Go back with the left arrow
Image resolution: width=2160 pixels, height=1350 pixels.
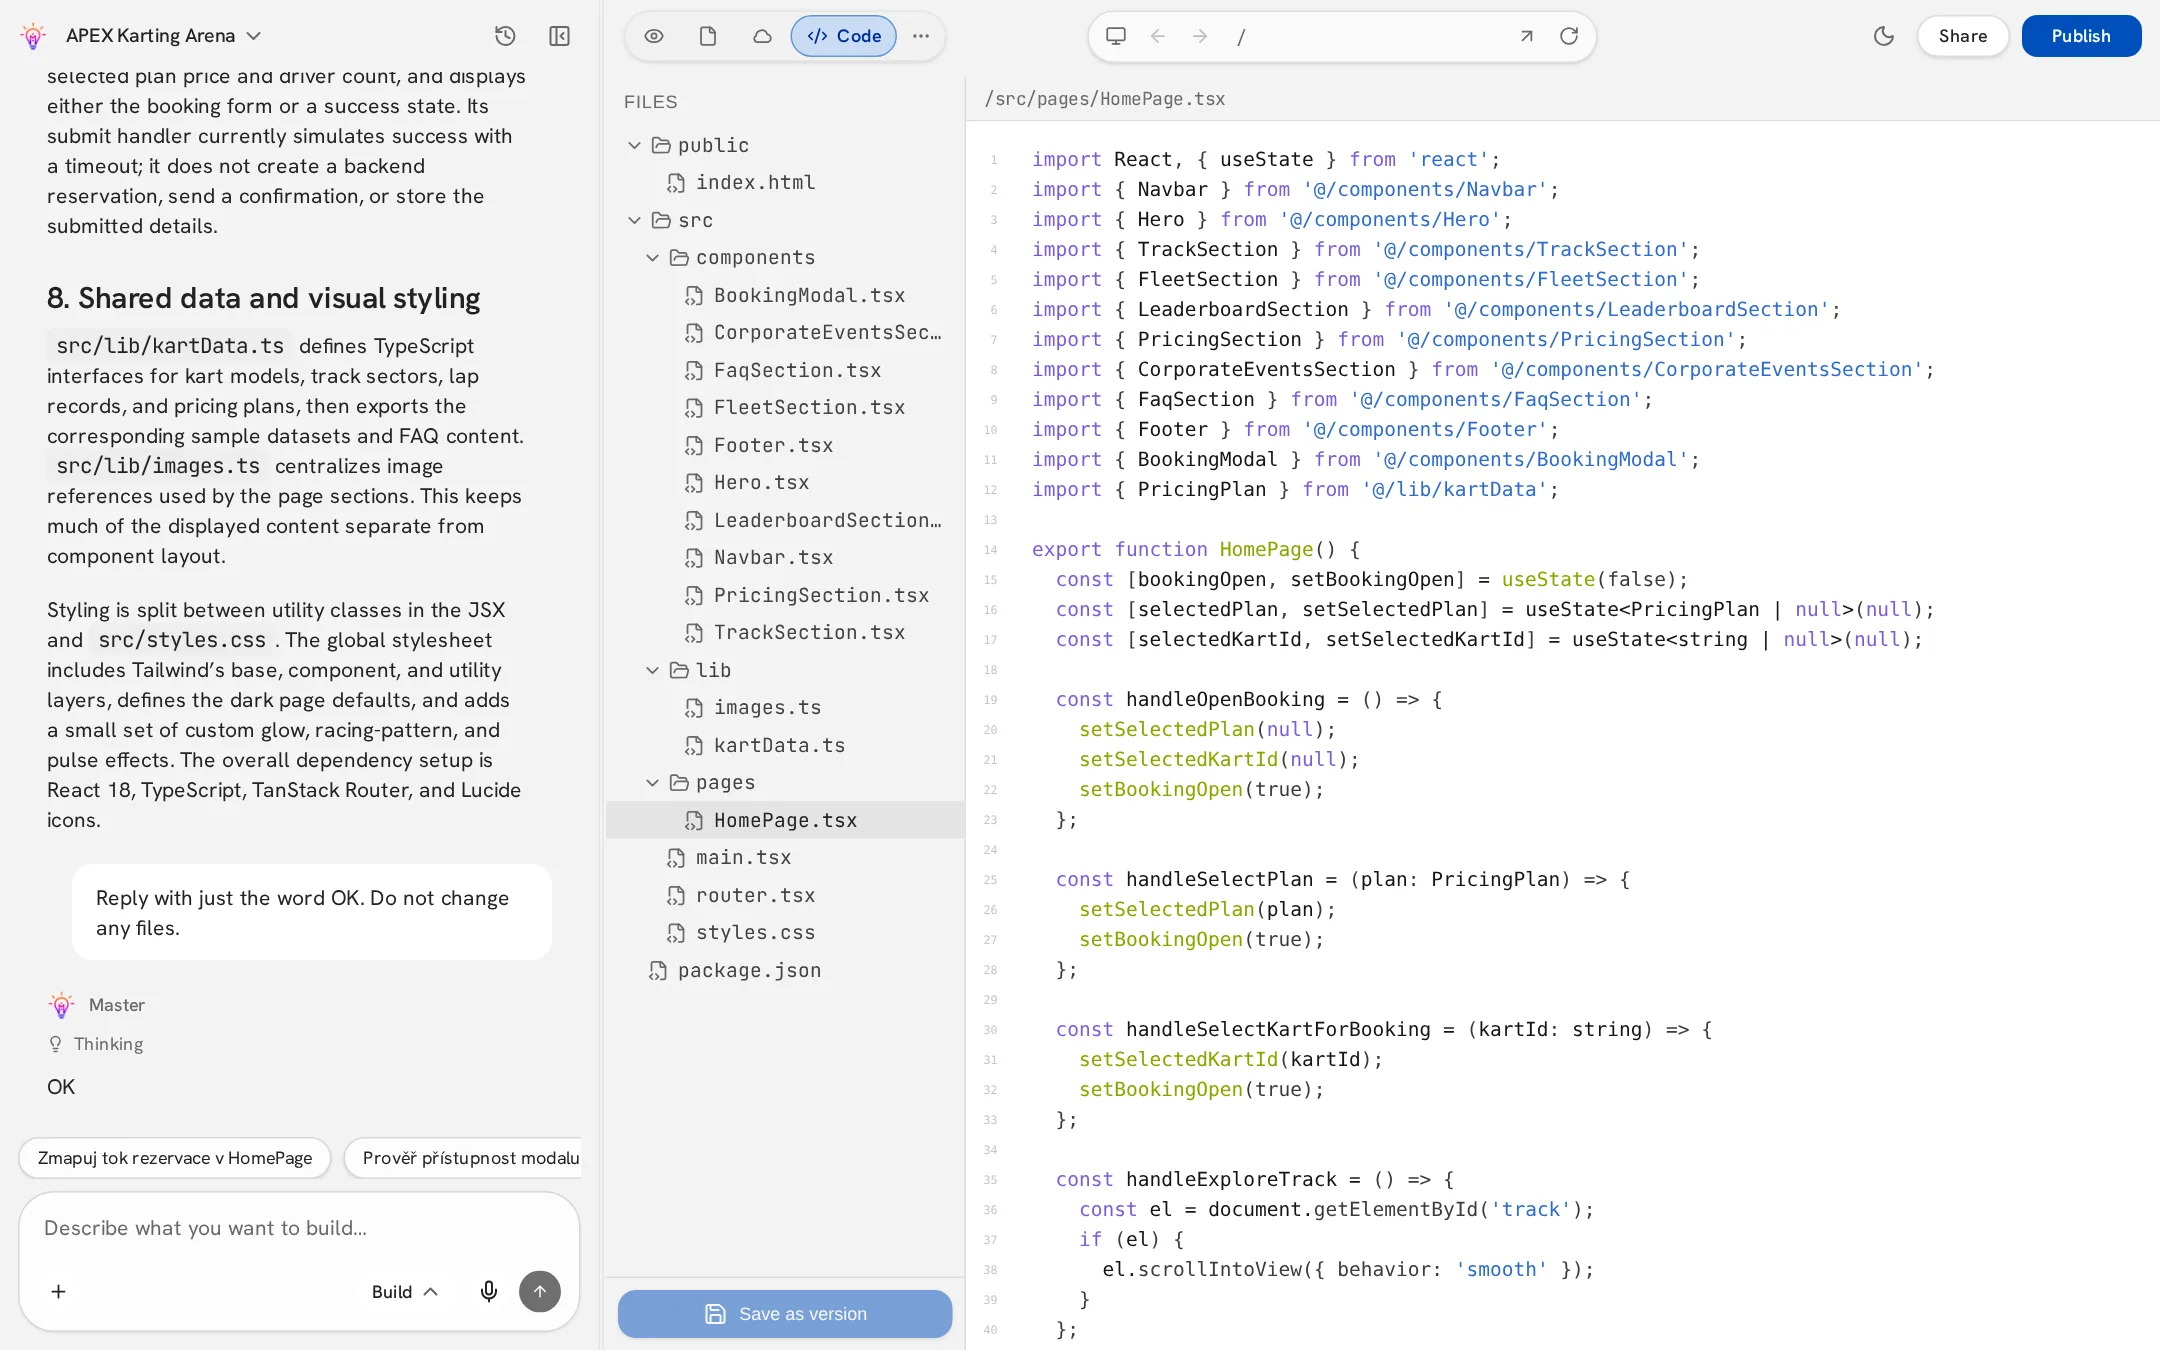(x=1158, y=36)
